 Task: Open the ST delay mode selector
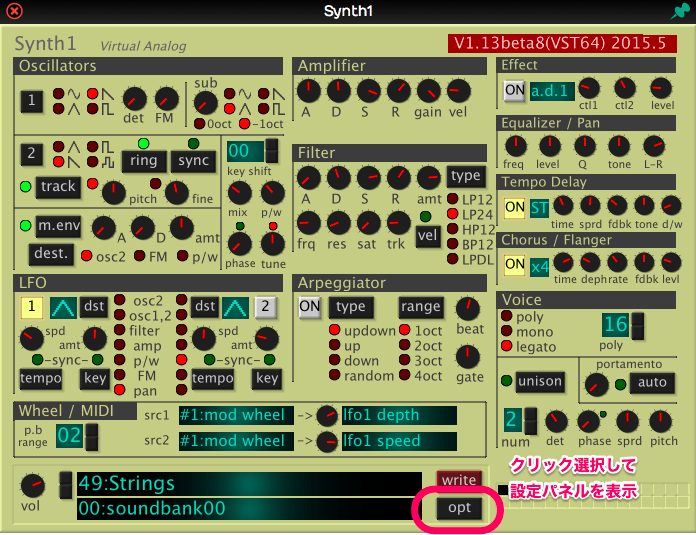[x=539, y=208]
